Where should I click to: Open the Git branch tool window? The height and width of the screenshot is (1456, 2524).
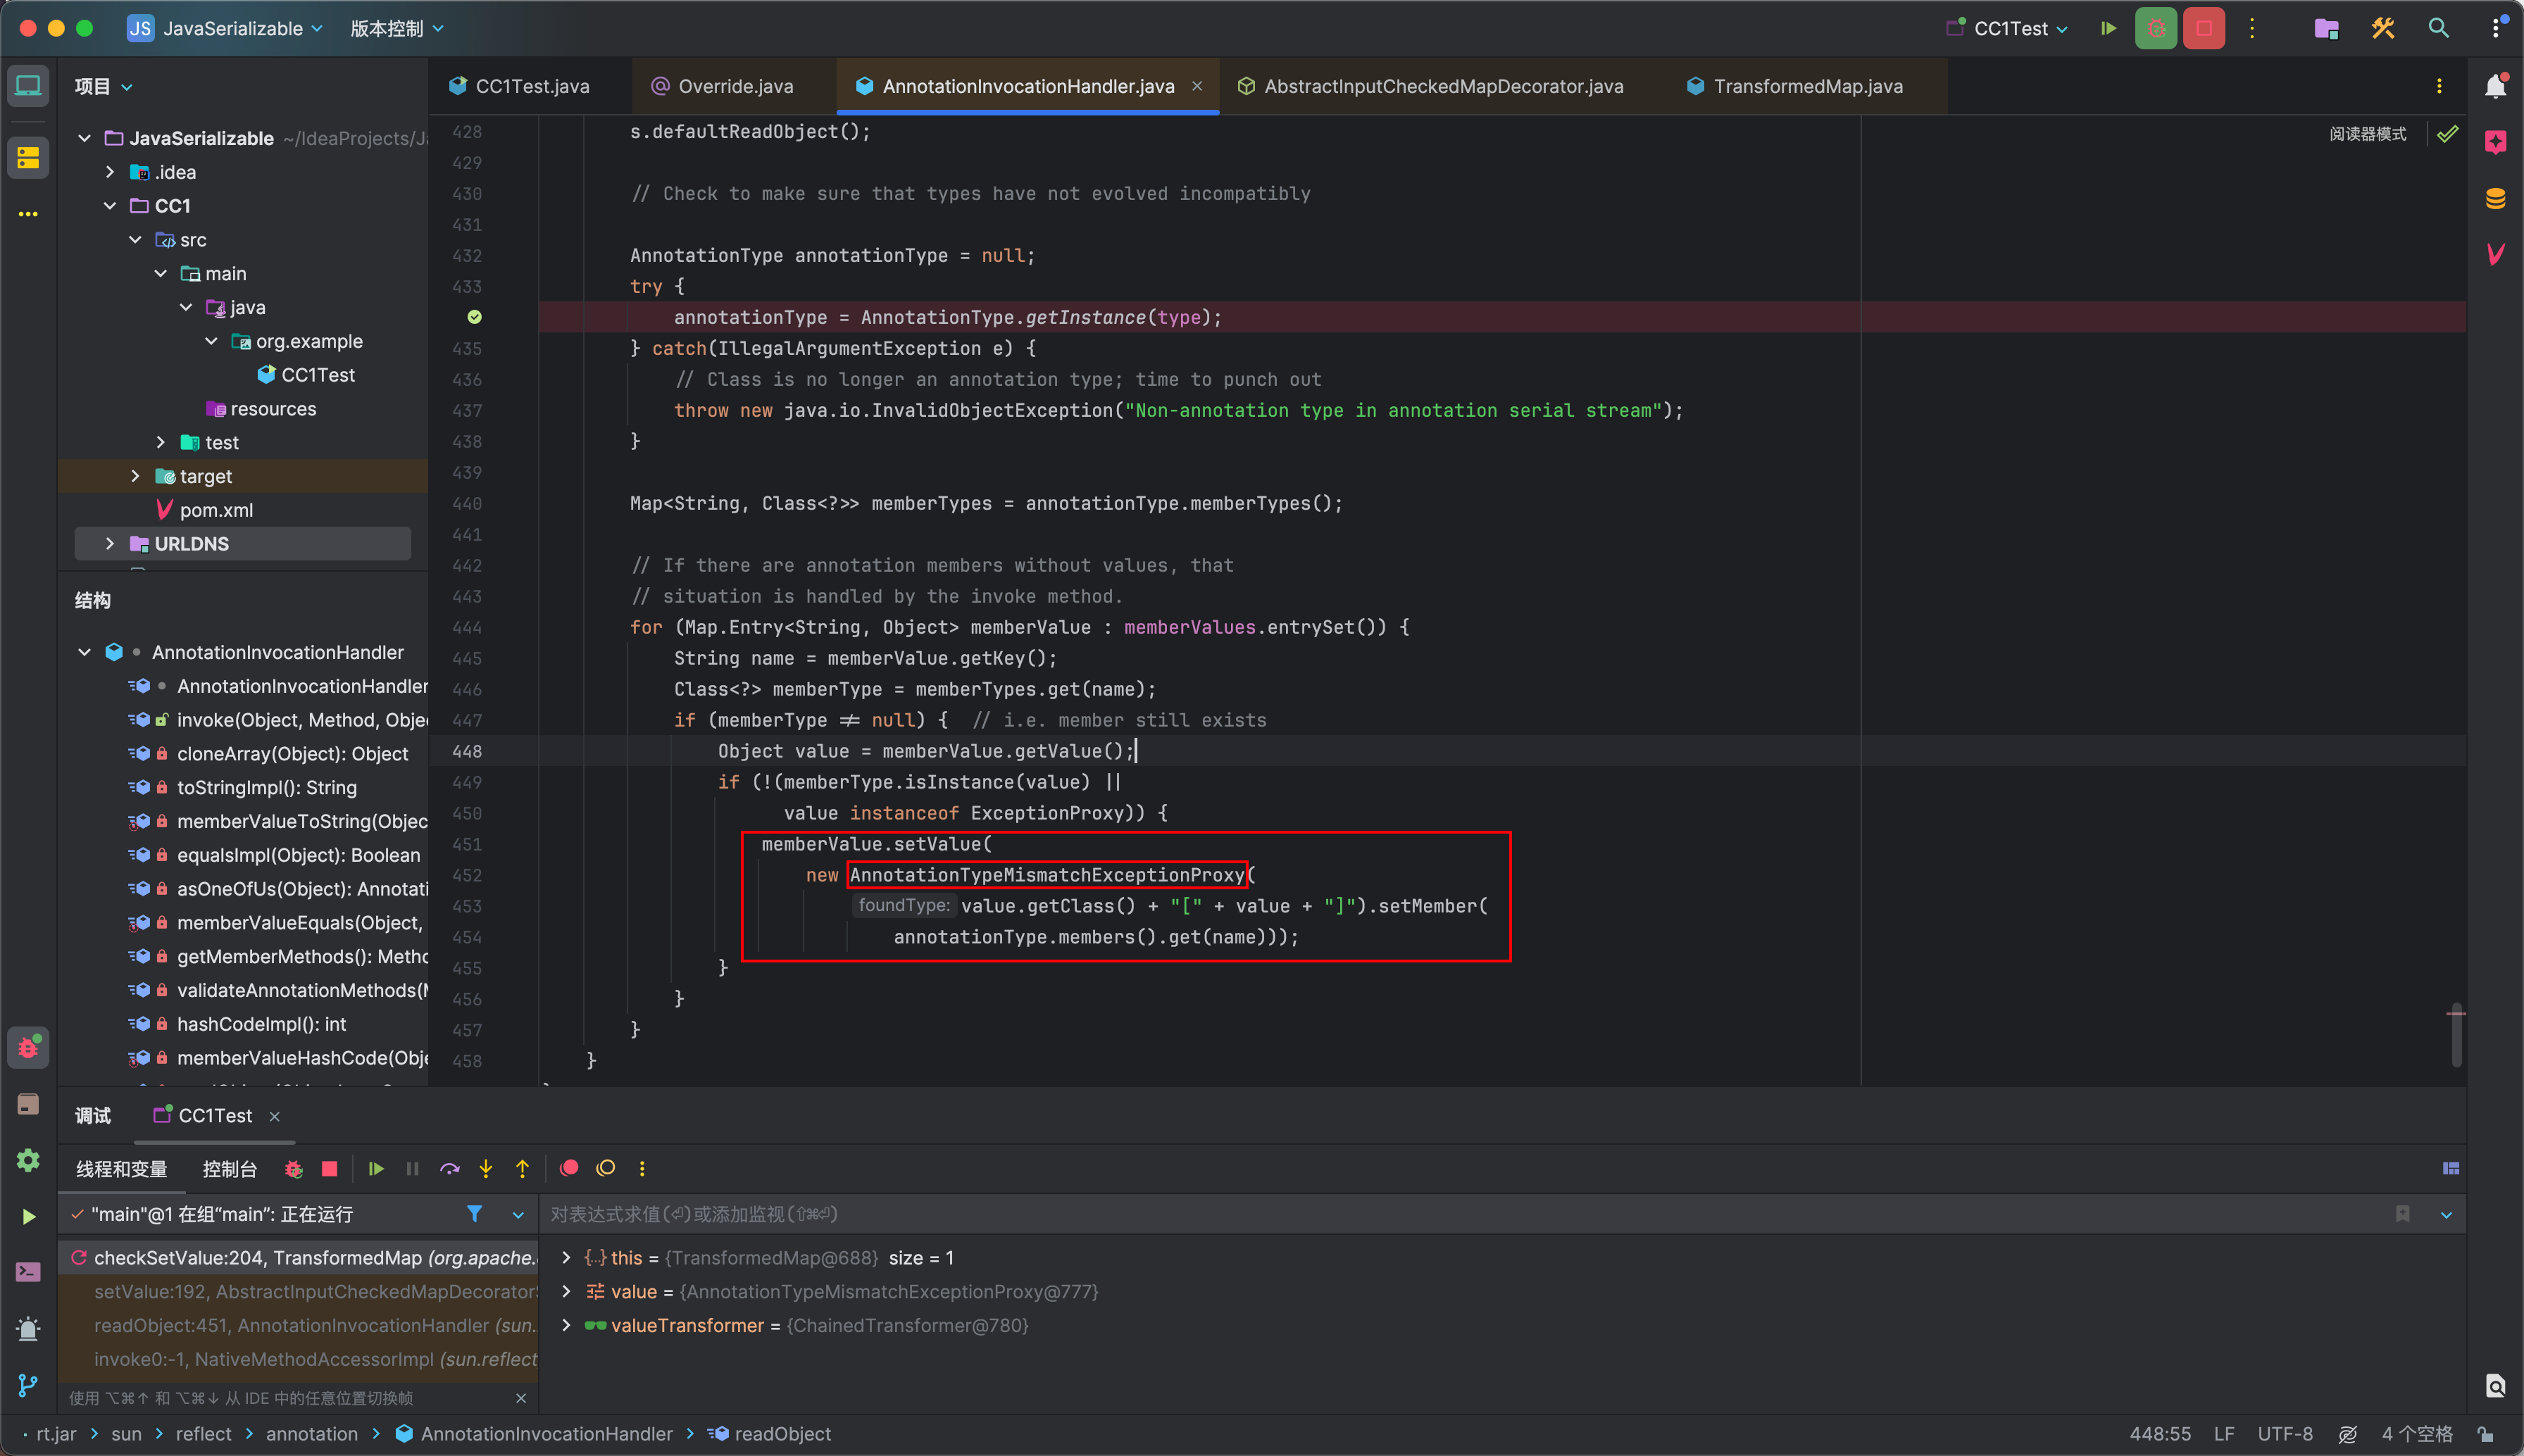pos(28,1385)
